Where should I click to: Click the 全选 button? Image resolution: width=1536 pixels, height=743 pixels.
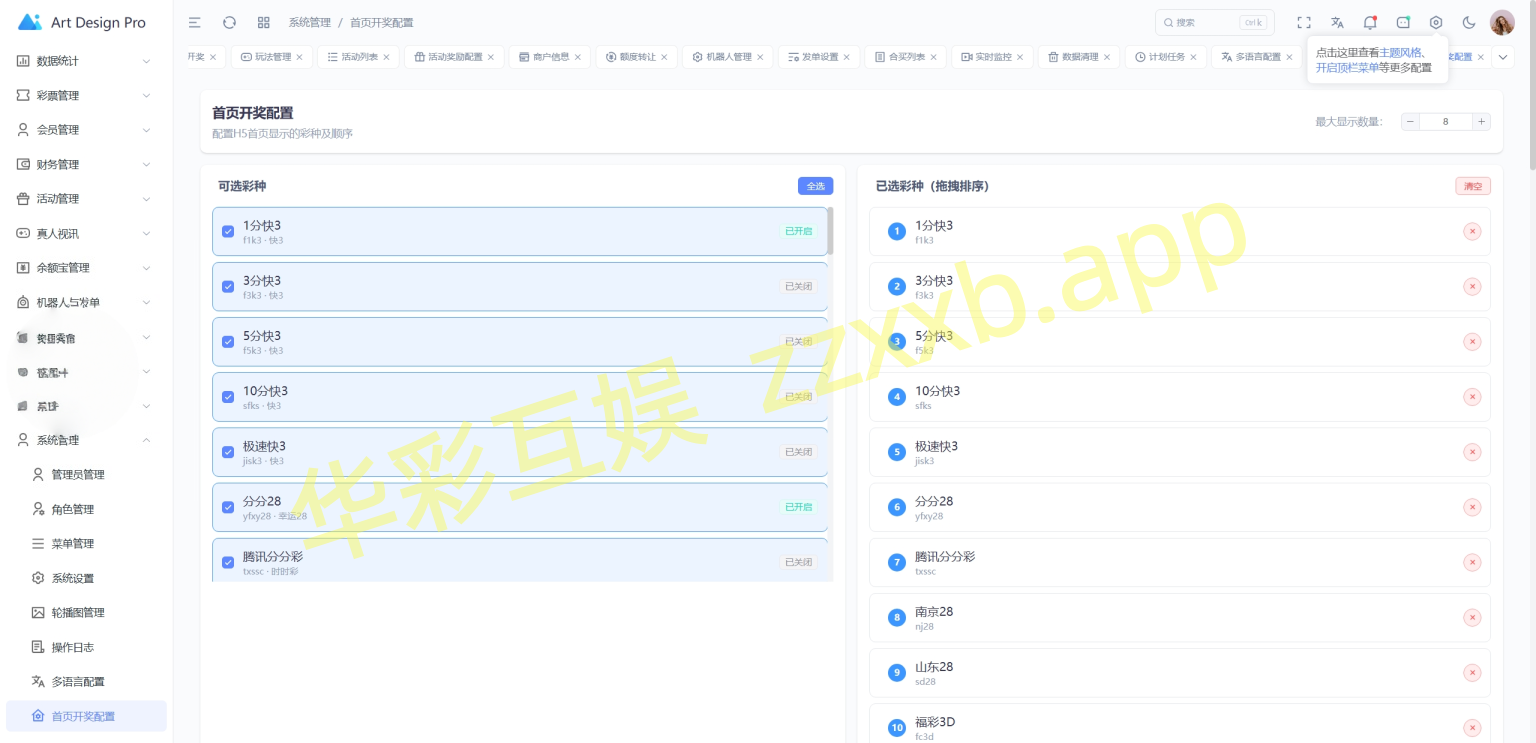coord(815,186)
